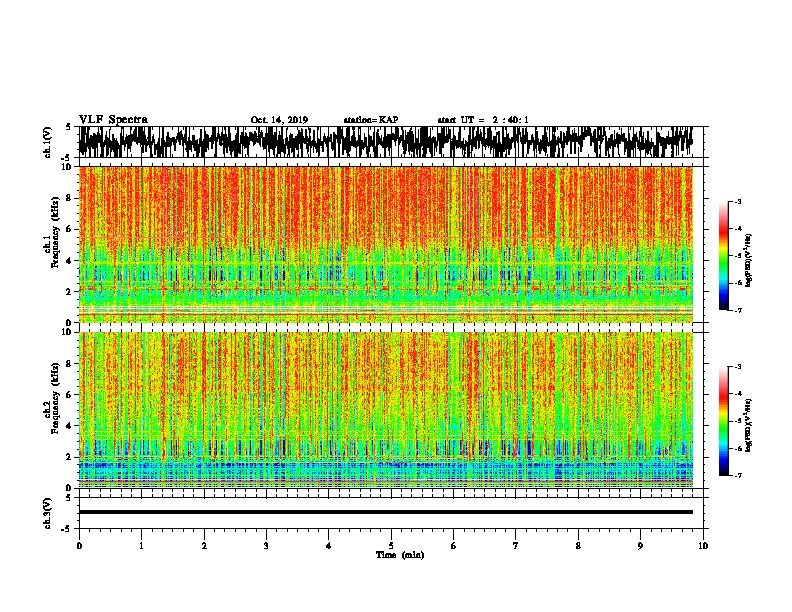Click the "-3" label on ch.1 colorbar
792x612 pixels.
[737, 202]
